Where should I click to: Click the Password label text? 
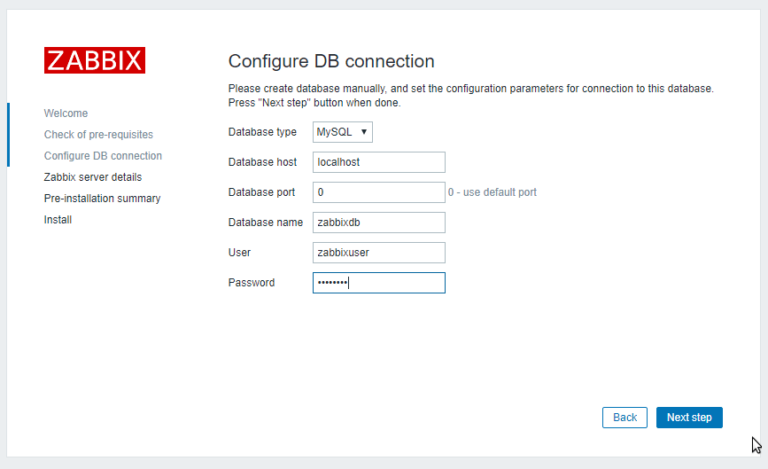coord(251,283)
